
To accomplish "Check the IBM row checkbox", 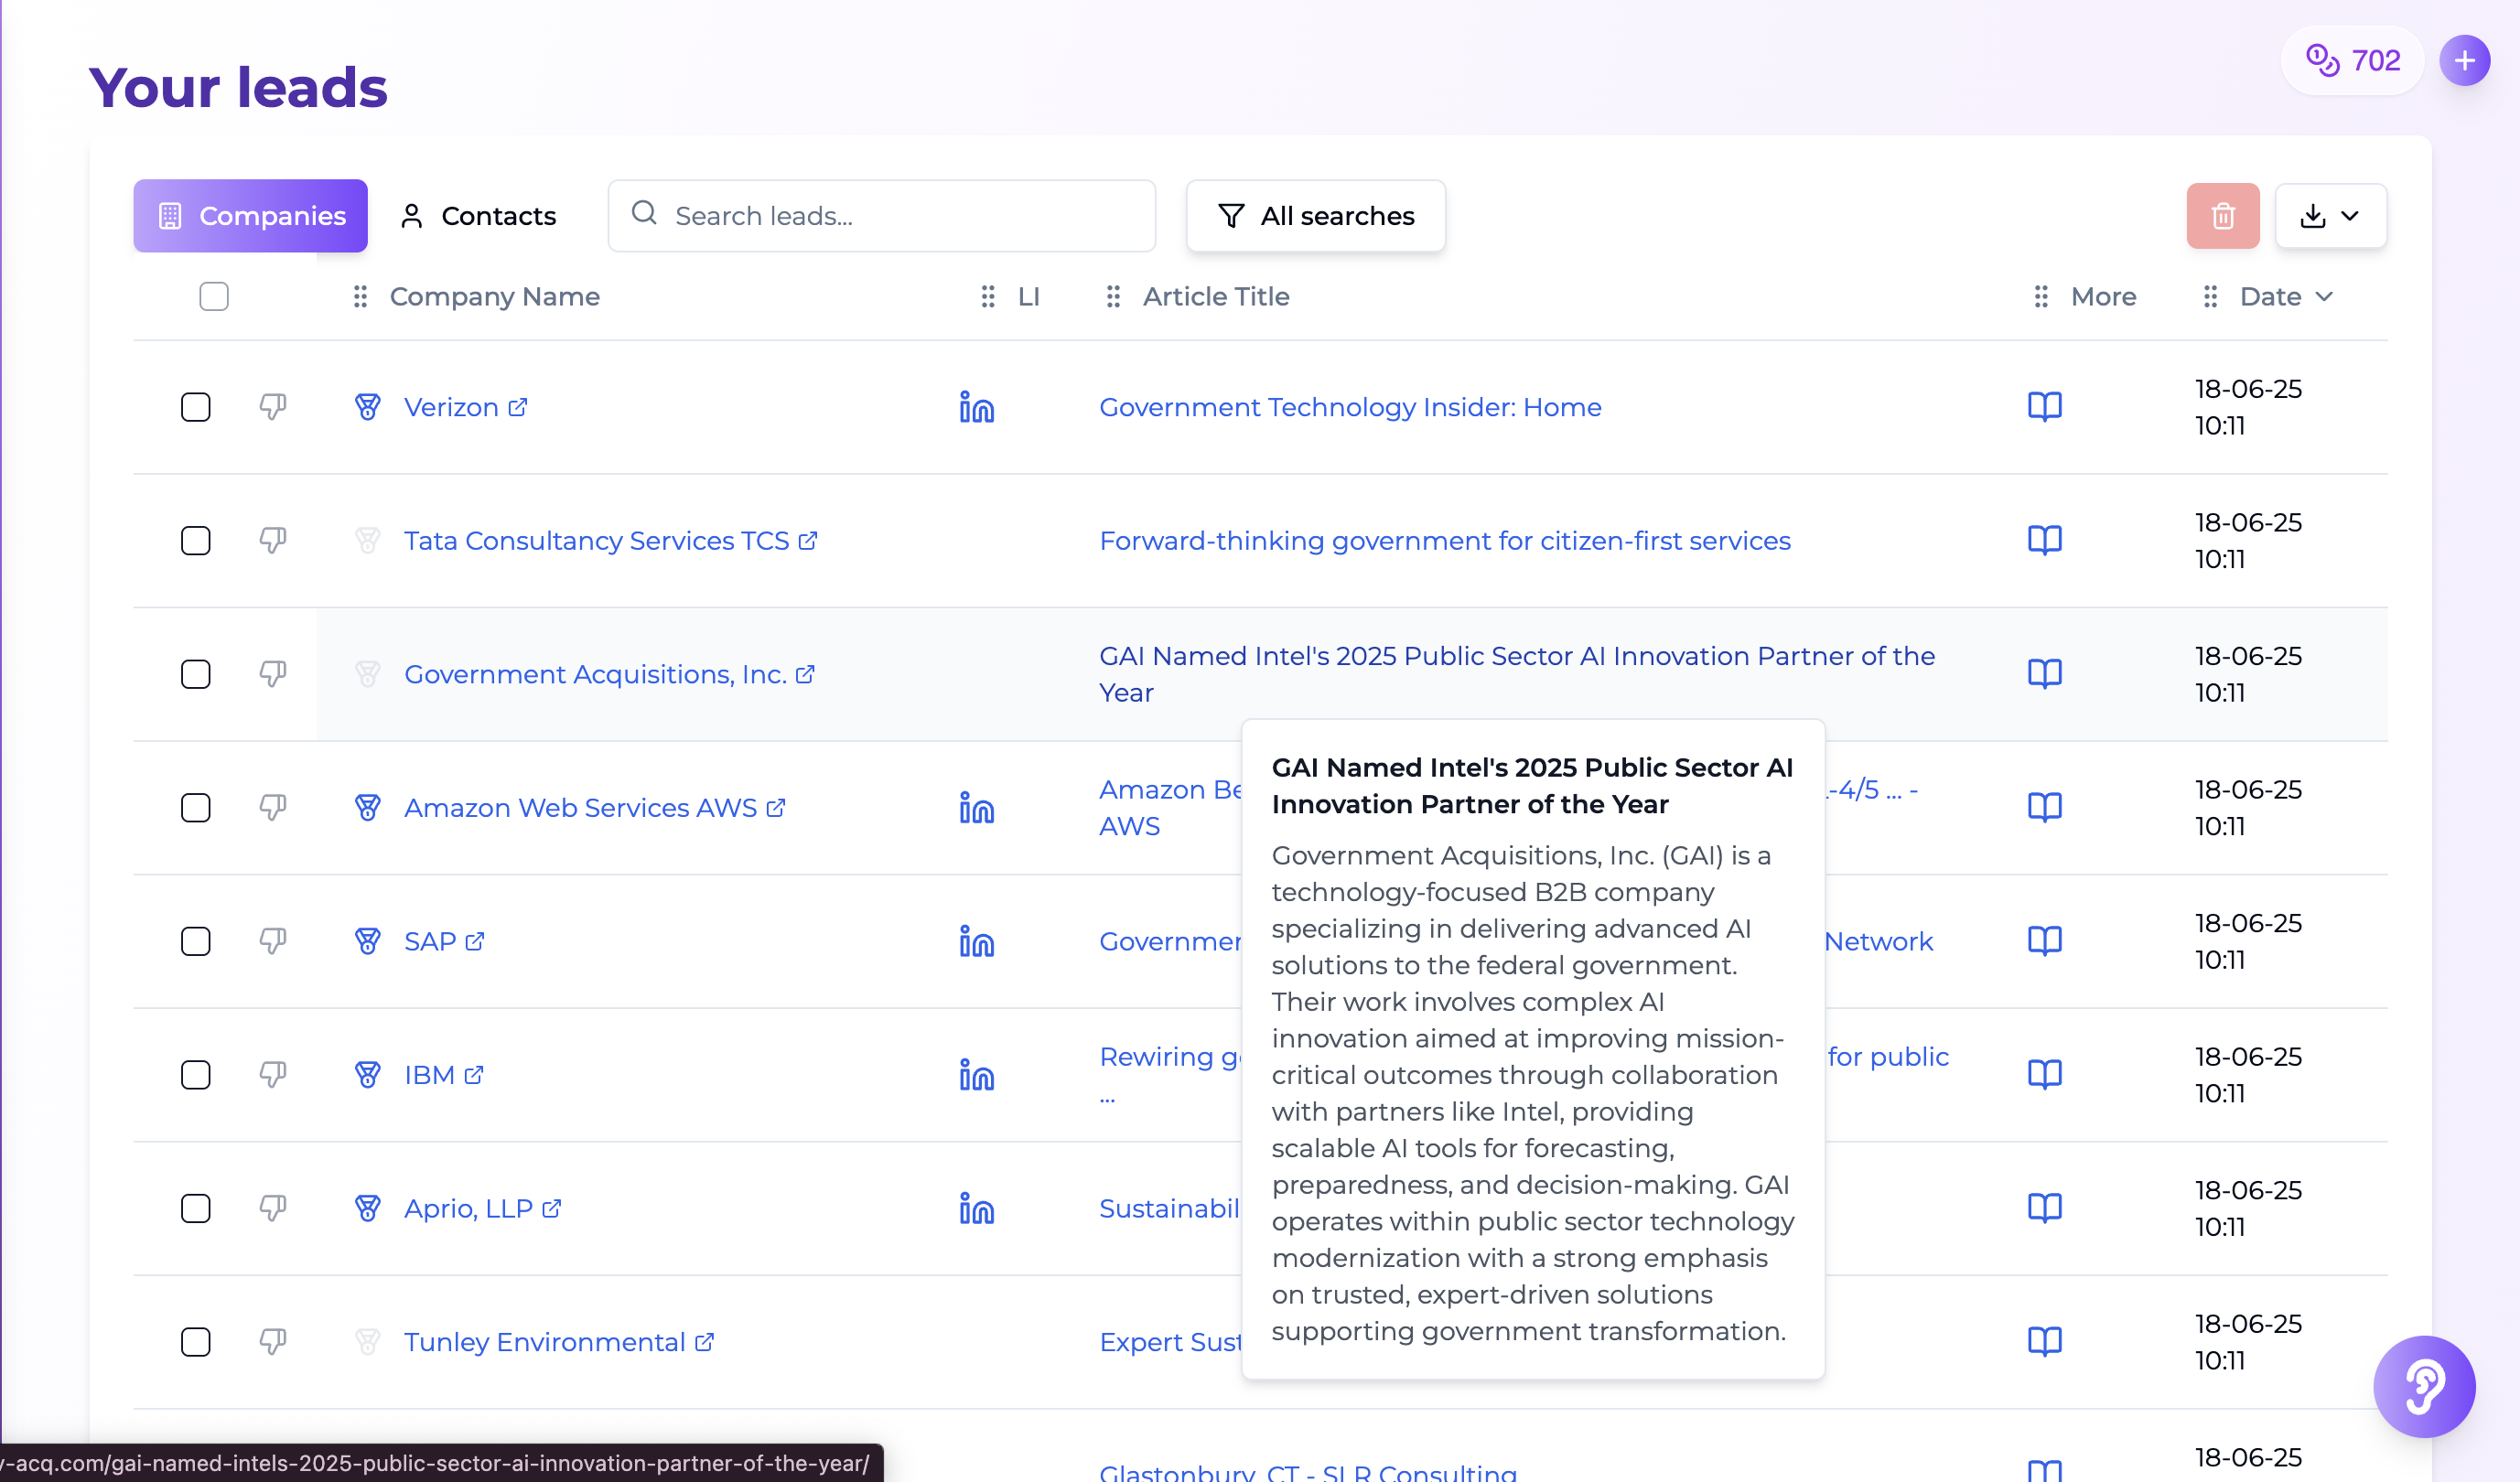I will click(x=196, y=1075).
